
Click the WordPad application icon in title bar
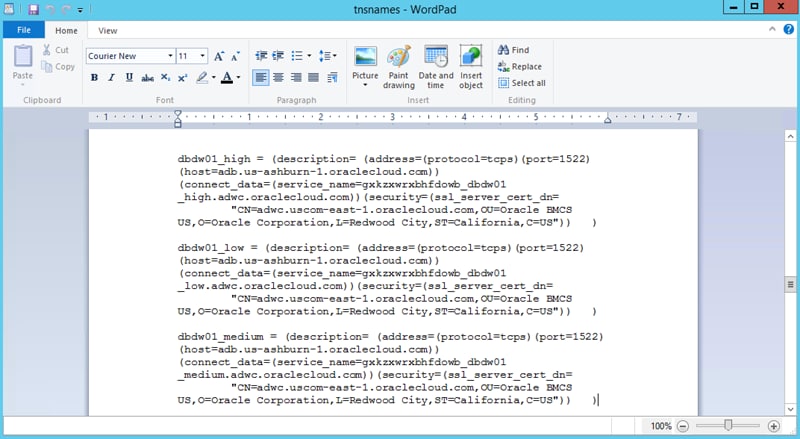(x=9, y=9)
